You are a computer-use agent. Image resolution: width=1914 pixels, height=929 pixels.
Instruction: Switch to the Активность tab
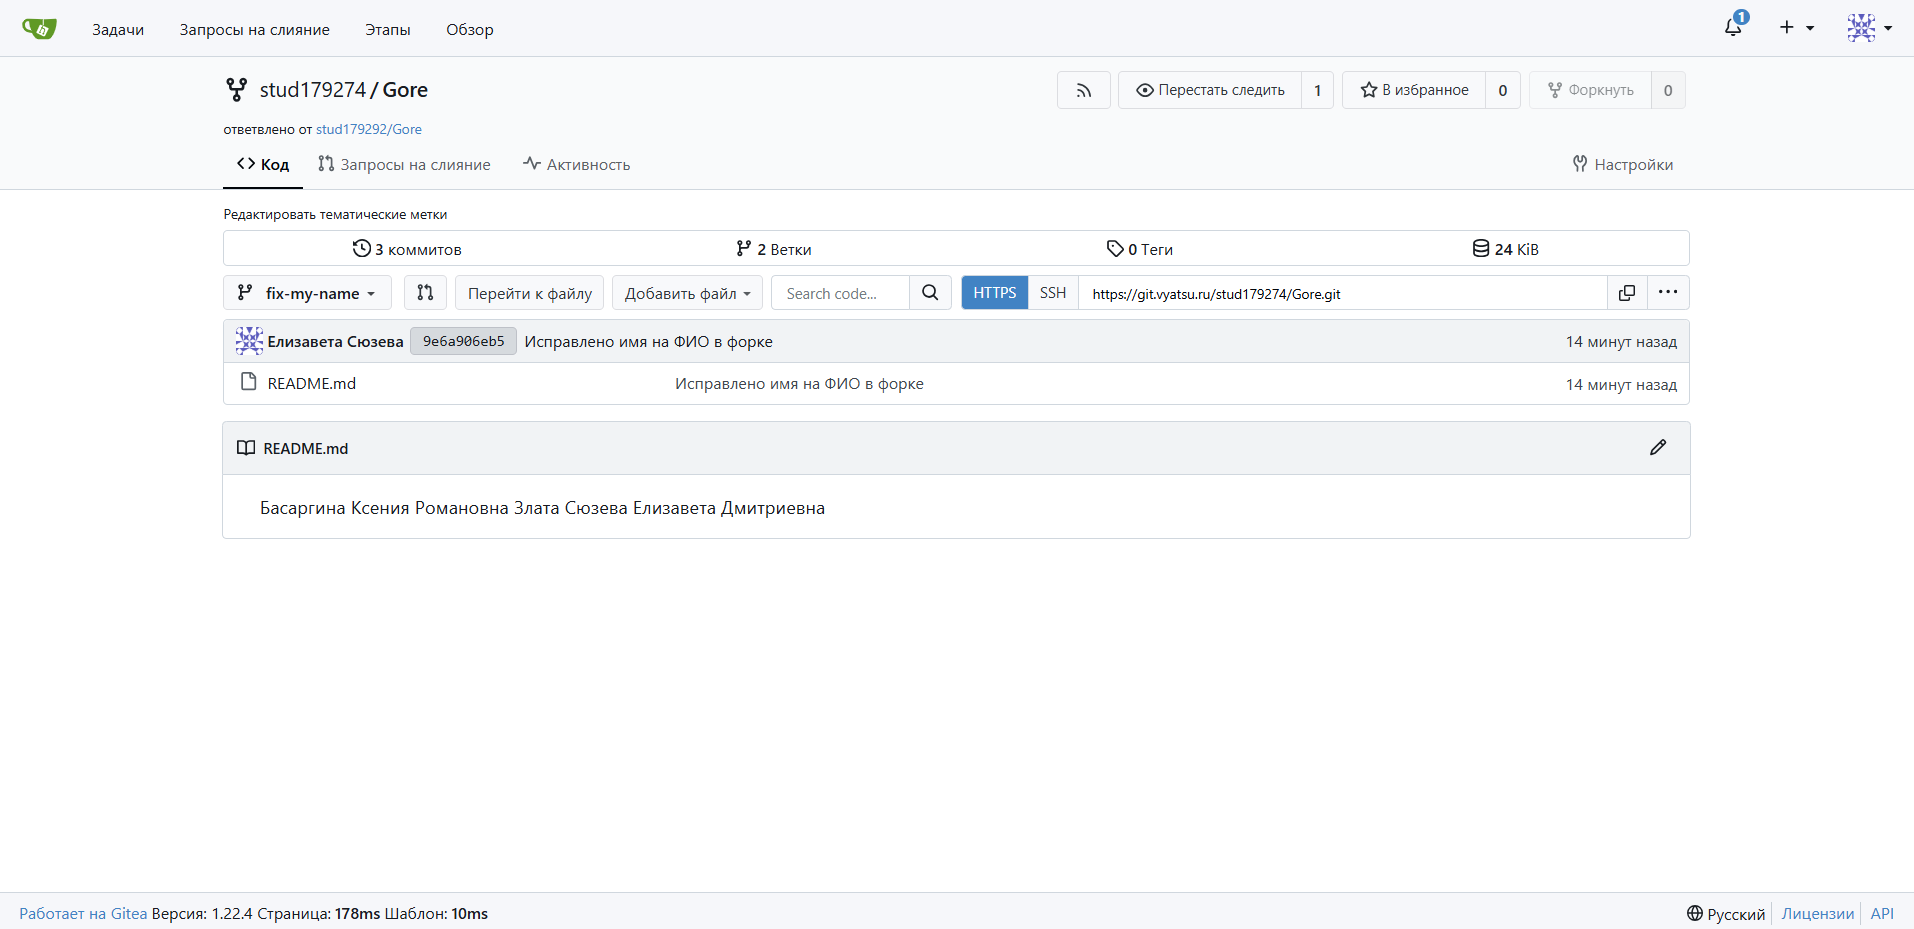tap(577, 165)
